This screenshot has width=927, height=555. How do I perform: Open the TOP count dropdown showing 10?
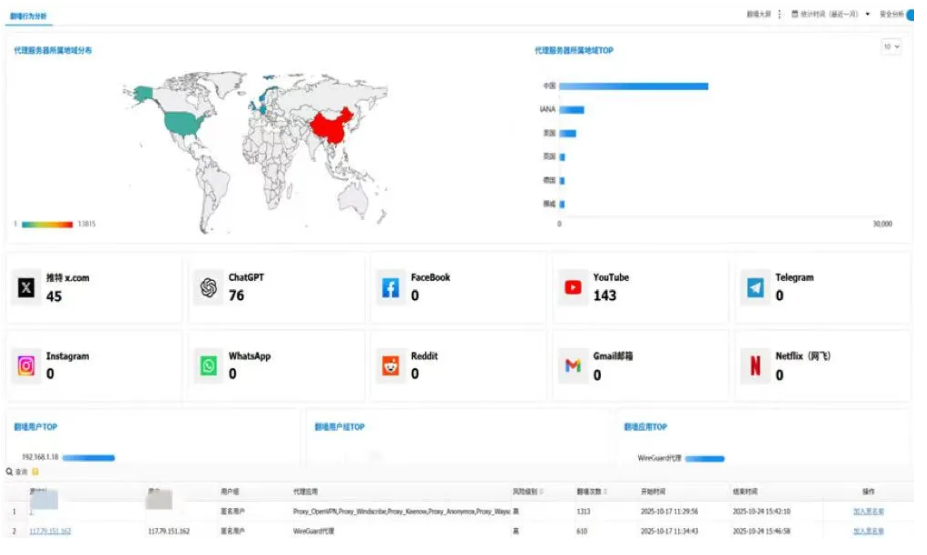tap(891, 46)
